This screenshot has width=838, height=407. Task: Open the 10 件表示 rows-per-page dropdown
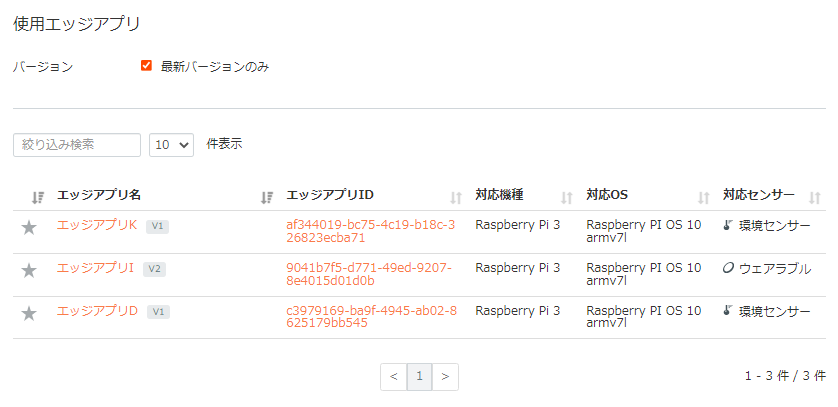point(172,145)
